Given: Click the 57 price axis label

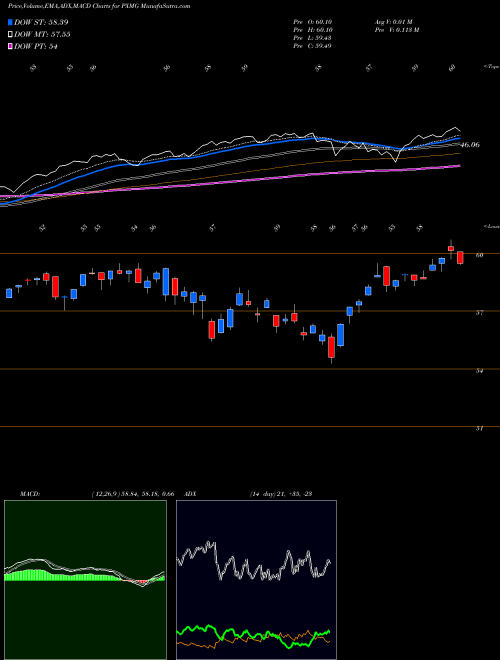Looking at the screenshot, I should 479,313.
